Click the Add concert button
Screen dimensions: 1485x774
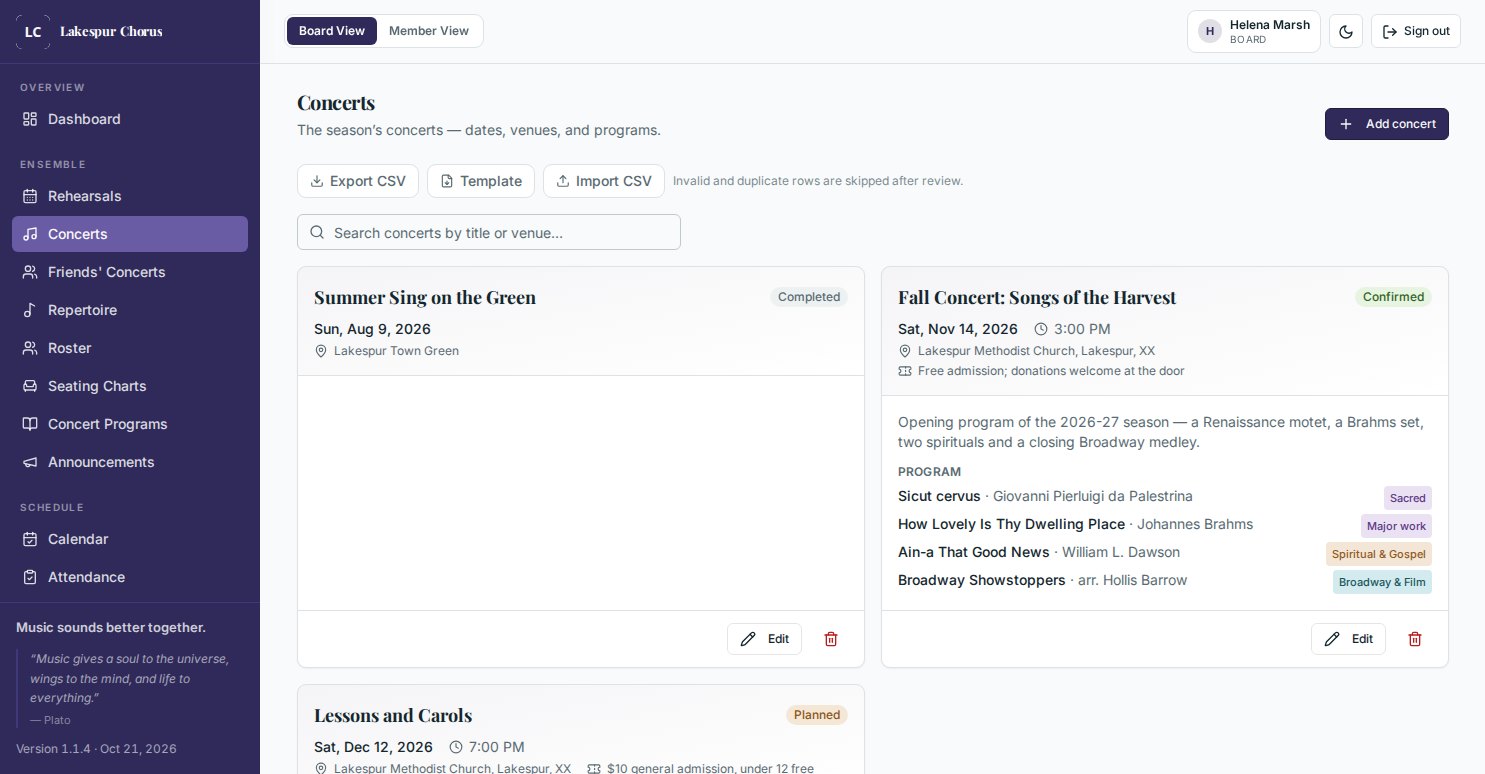point(1387,124)
